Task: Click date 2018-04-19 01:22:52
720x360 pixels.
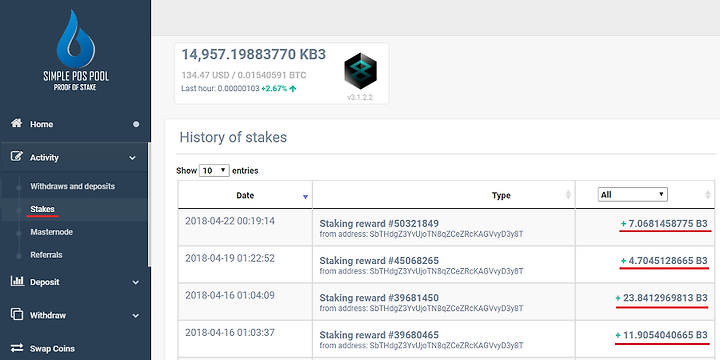Action: [230, 259]
